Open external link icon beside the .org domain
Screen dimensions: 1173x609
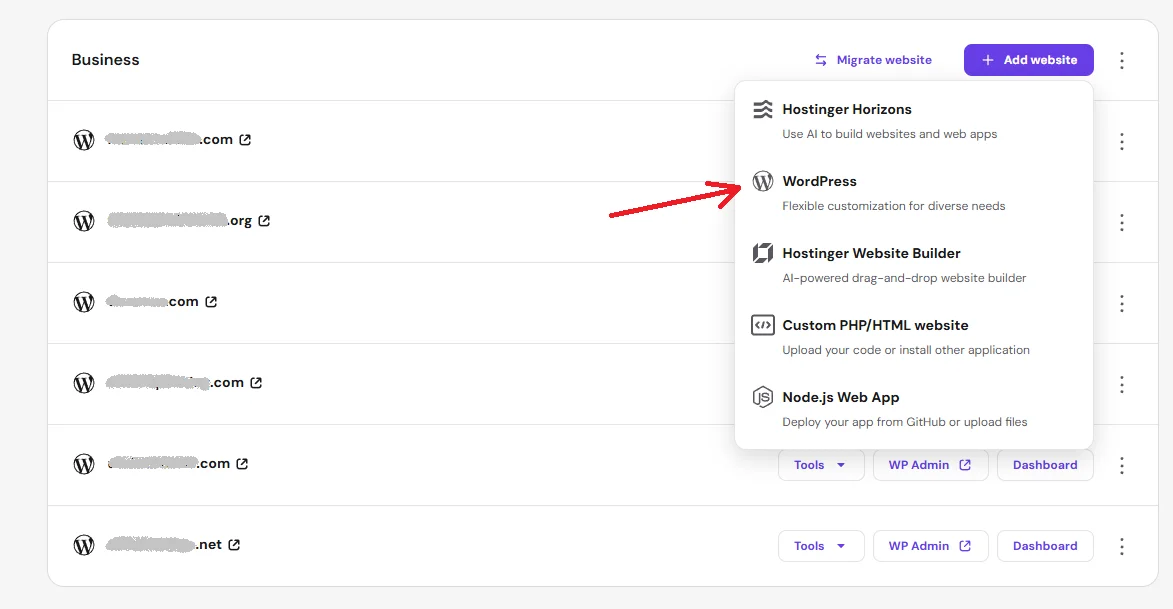[x=264, y=221]
